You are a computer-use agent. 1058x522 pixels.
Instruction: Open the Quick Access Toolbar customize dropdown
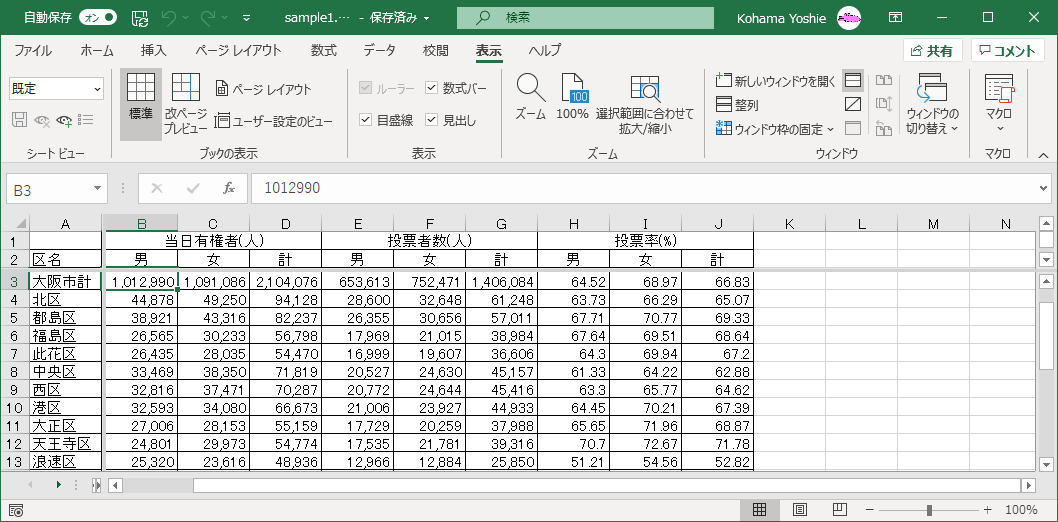246,18
